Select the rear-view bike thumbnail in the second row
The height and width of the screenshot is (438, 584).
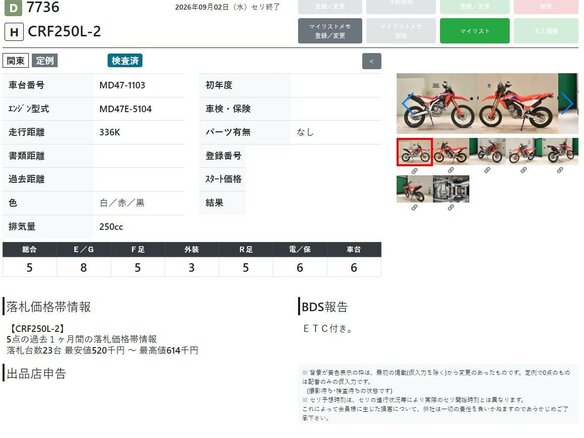click(x=415, y=189)
